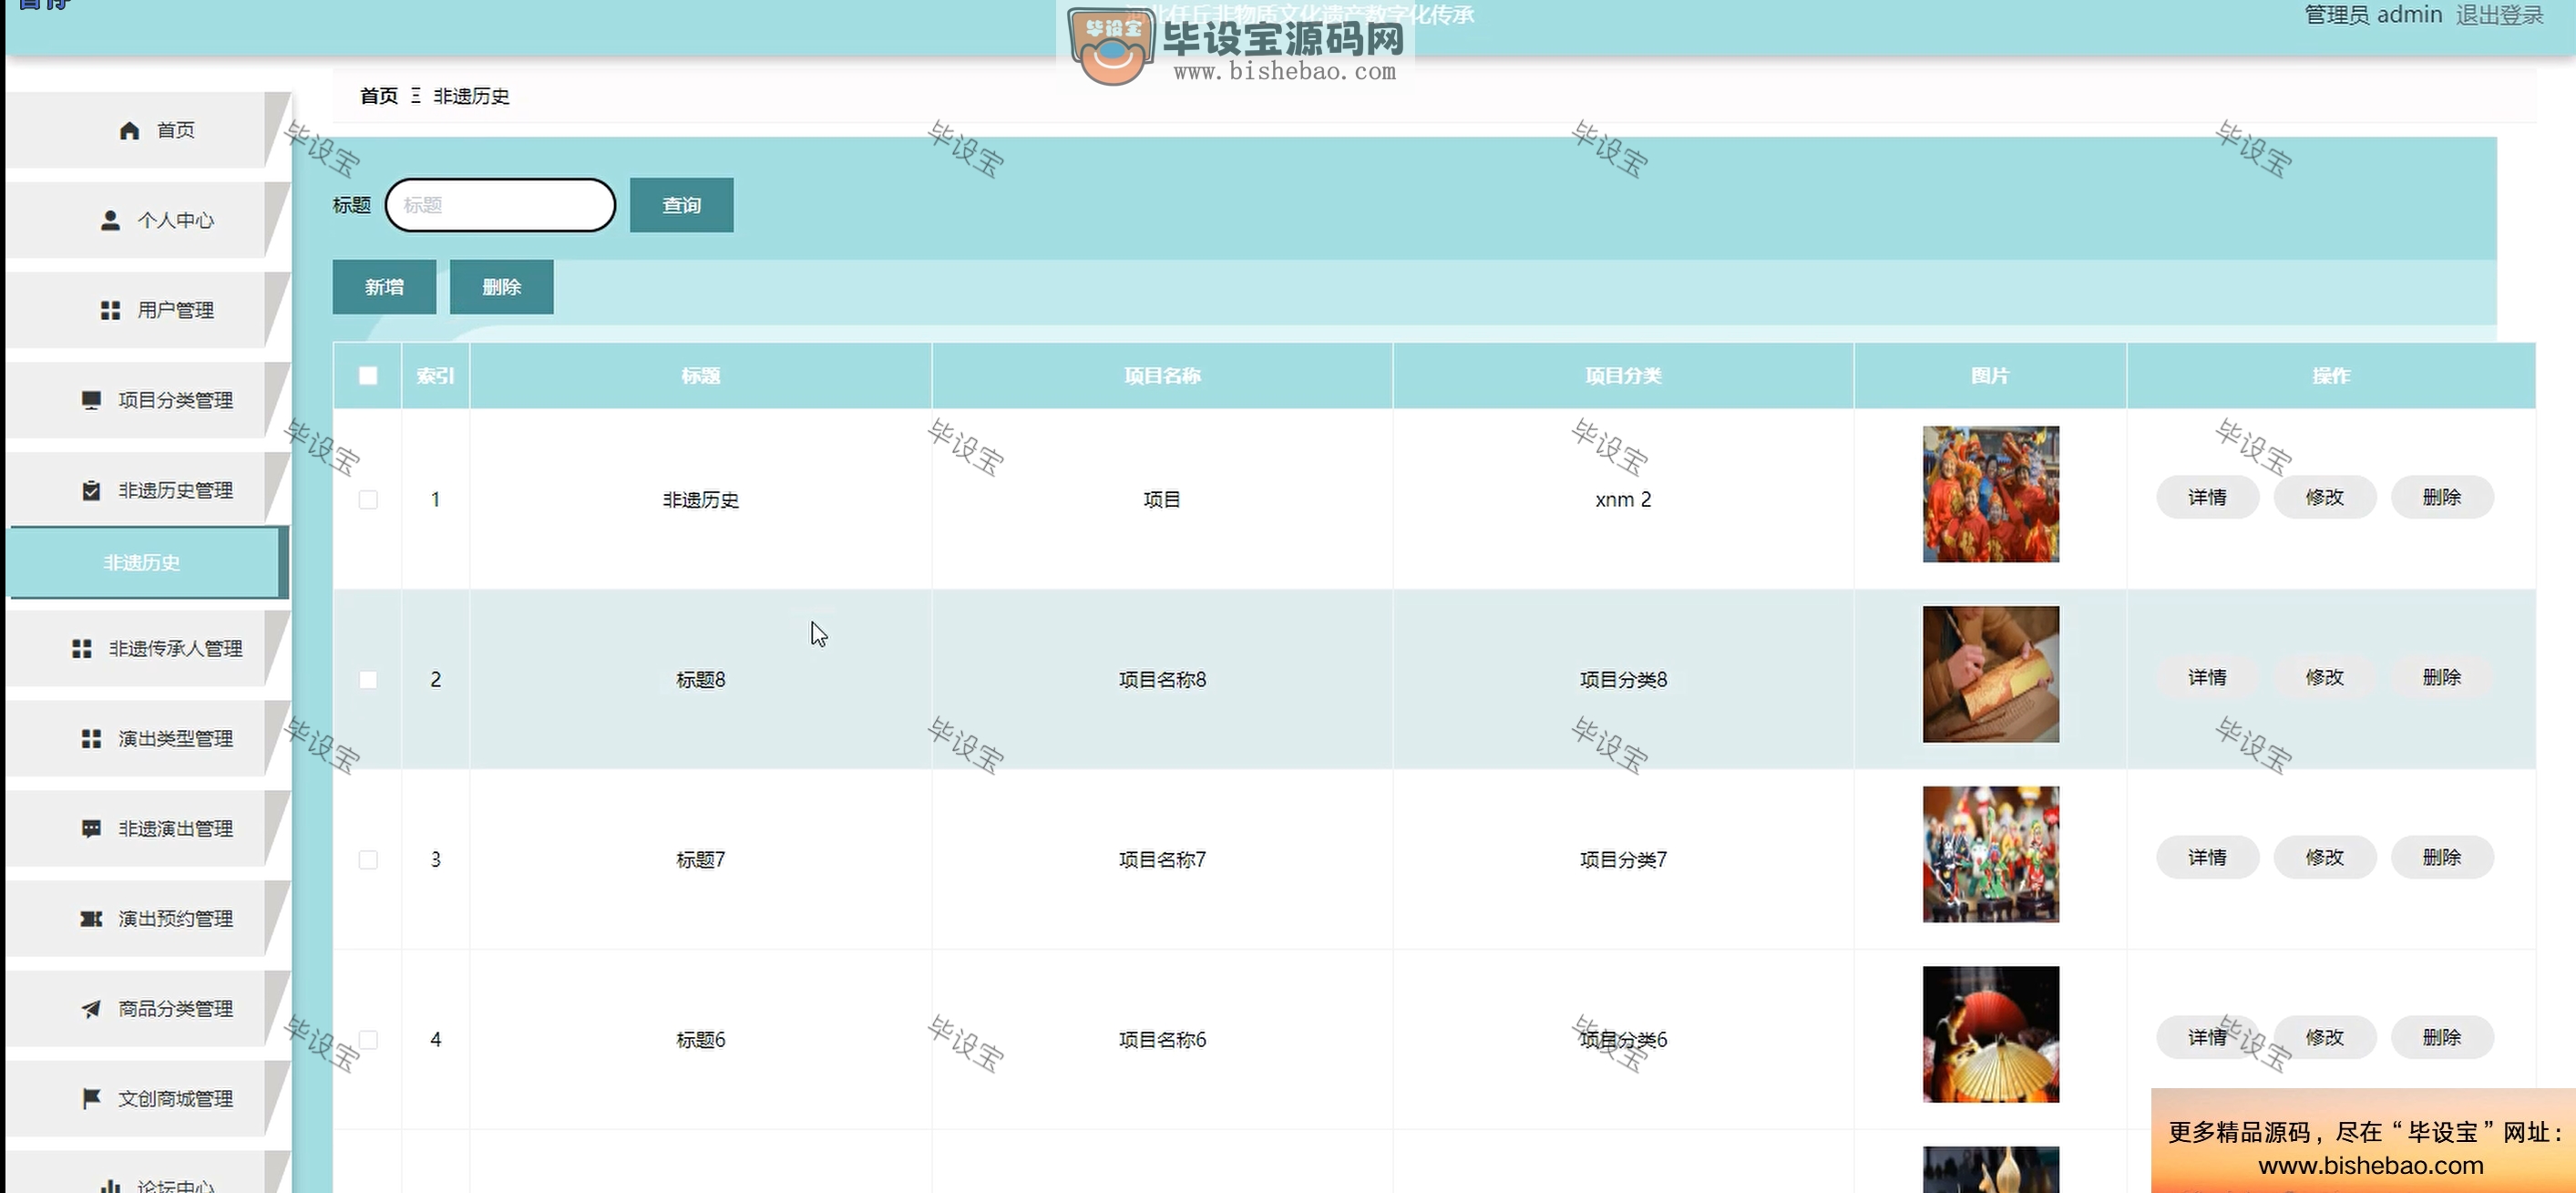Screen dimensions: 2576x1193
Task: Open 个人中心 menu item
Action: point(148,220)
